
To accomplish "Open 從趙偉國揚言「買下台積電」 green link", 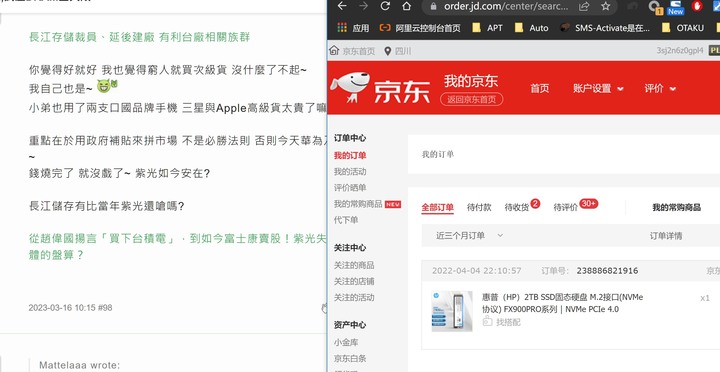I will 177,247.
